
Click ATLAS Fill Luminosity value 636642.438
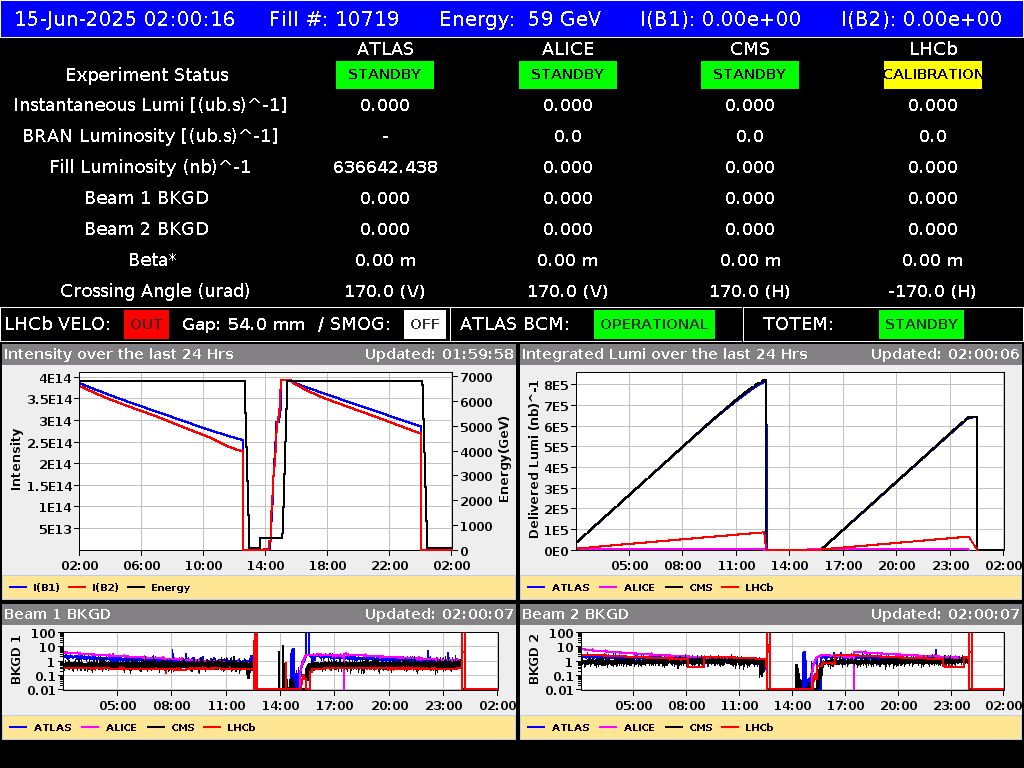385,167
